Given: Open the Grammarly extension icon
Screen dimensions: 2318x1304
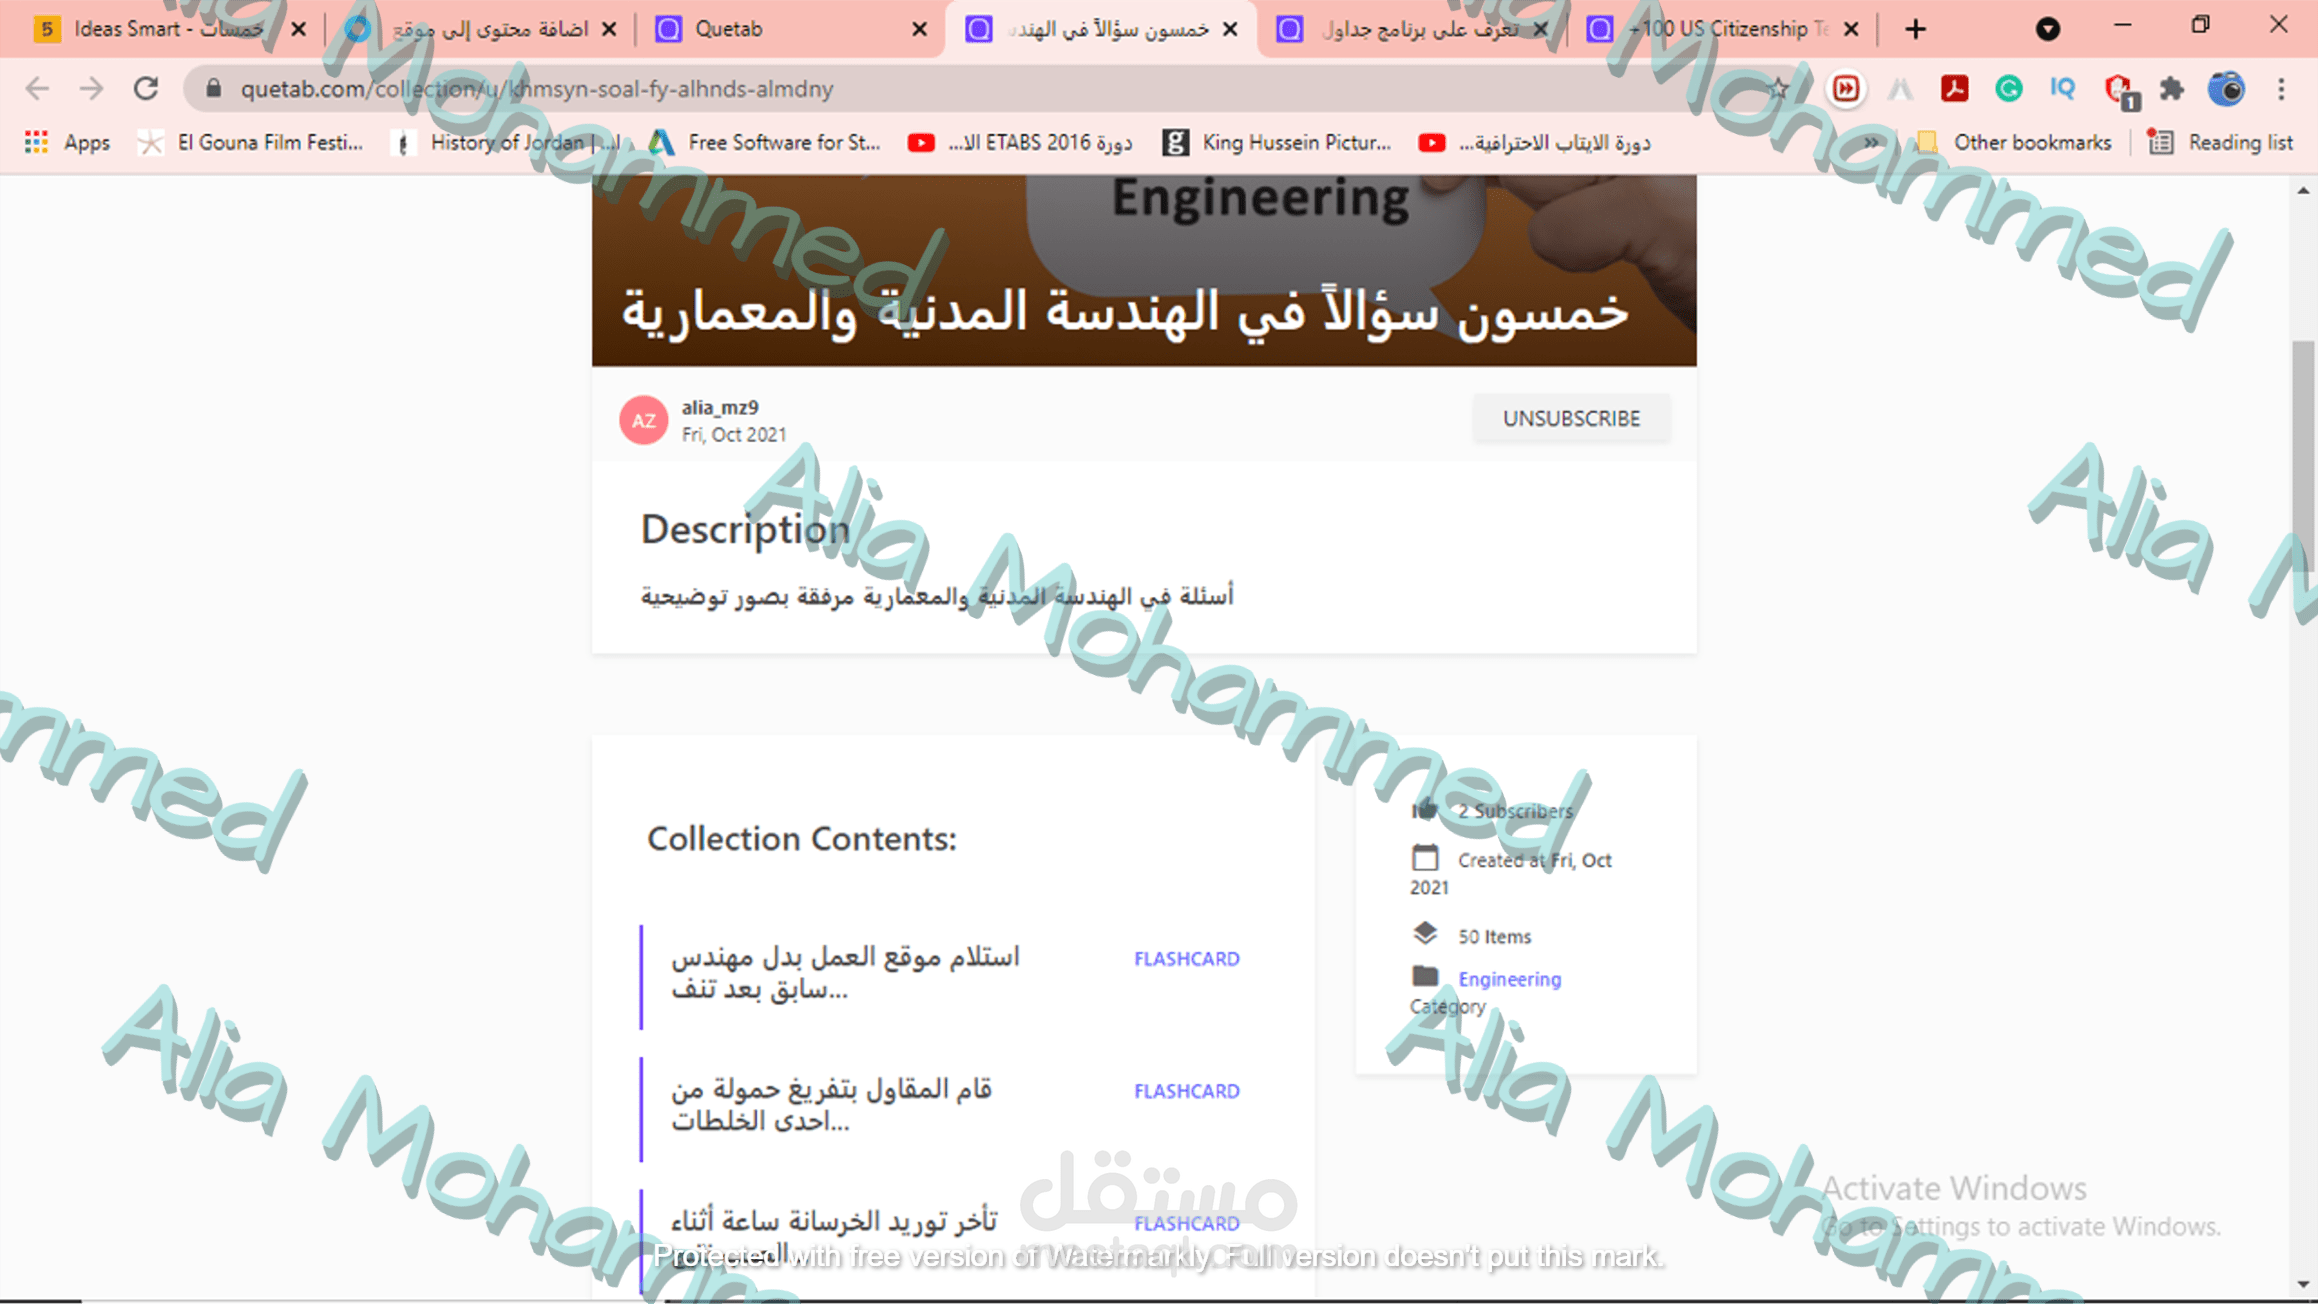Looking at the screenshot, I should pos(2008,89).
